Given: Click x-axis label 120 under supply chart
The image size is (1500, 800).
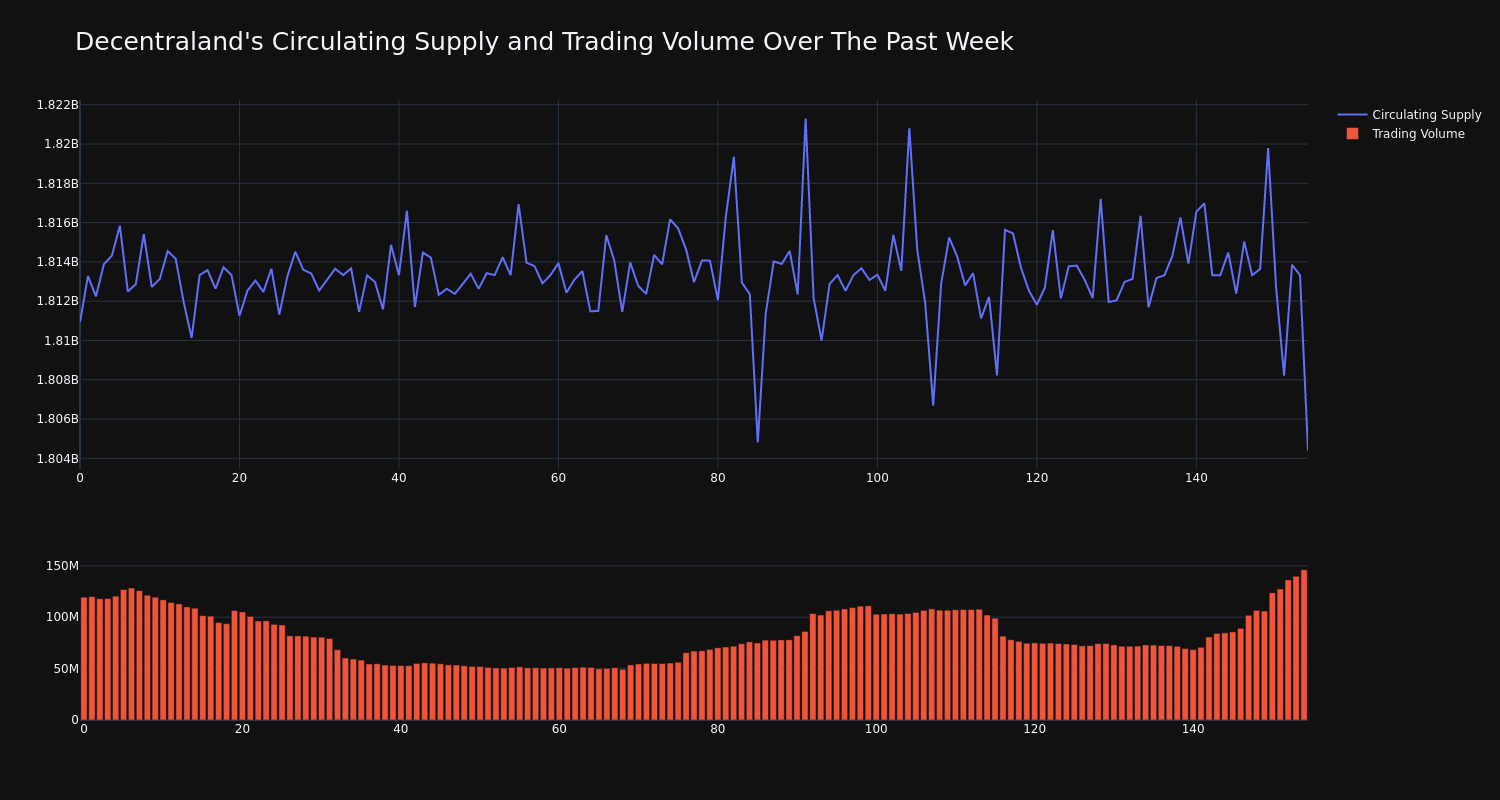Looking at the screenshot, I should tap(1037, 478).
